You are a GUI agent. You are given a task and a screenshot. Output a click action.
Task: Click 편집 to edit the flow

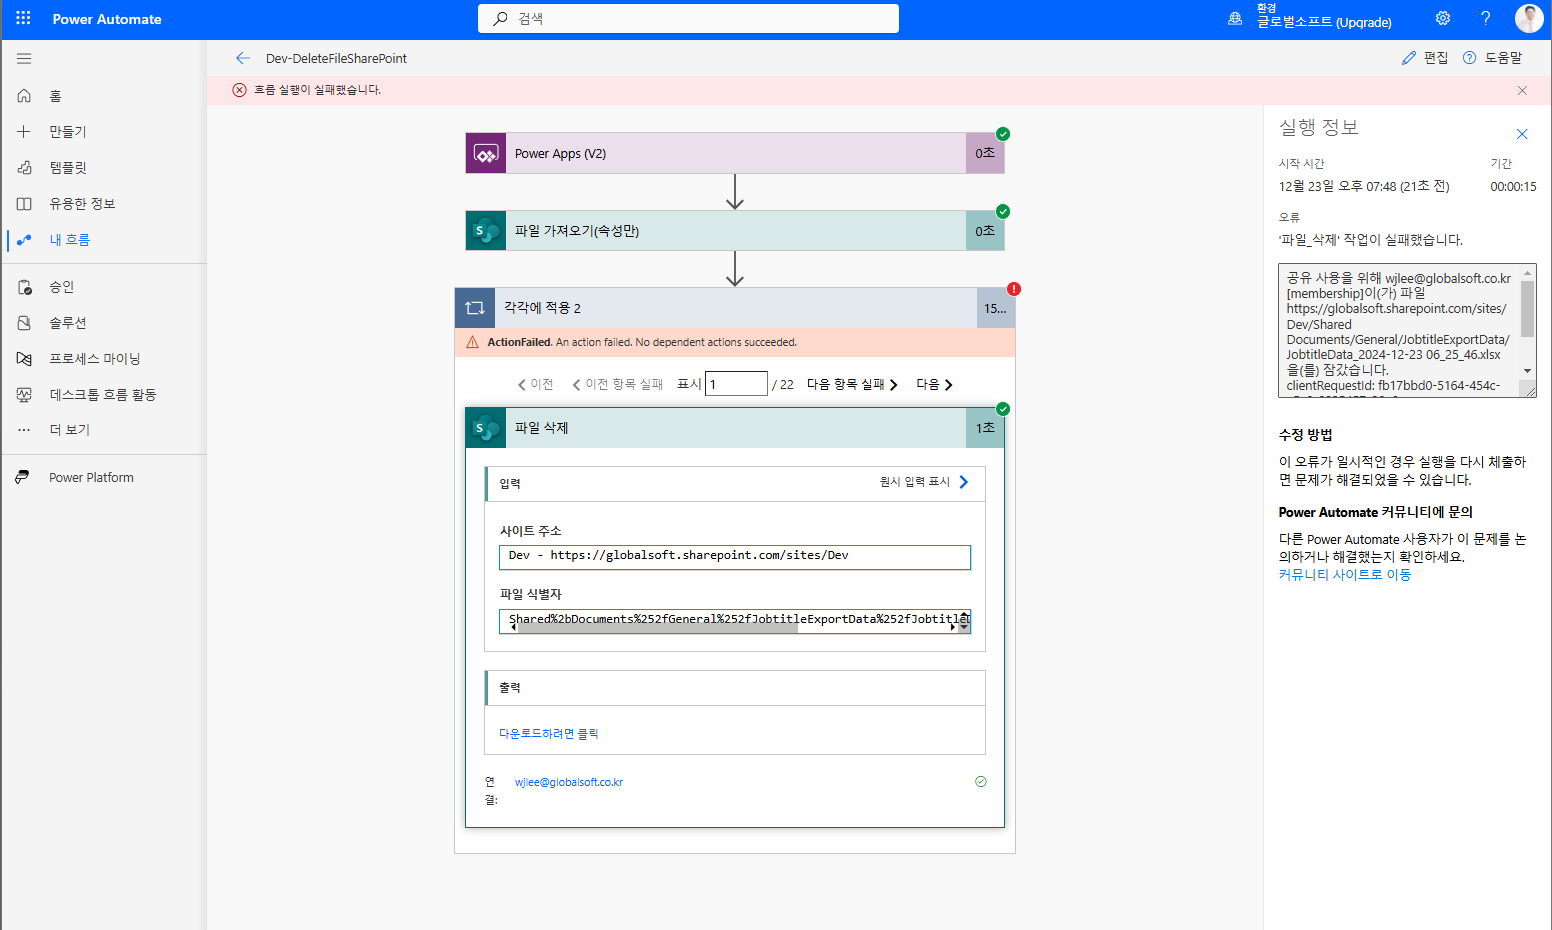tap(1425, 58)
